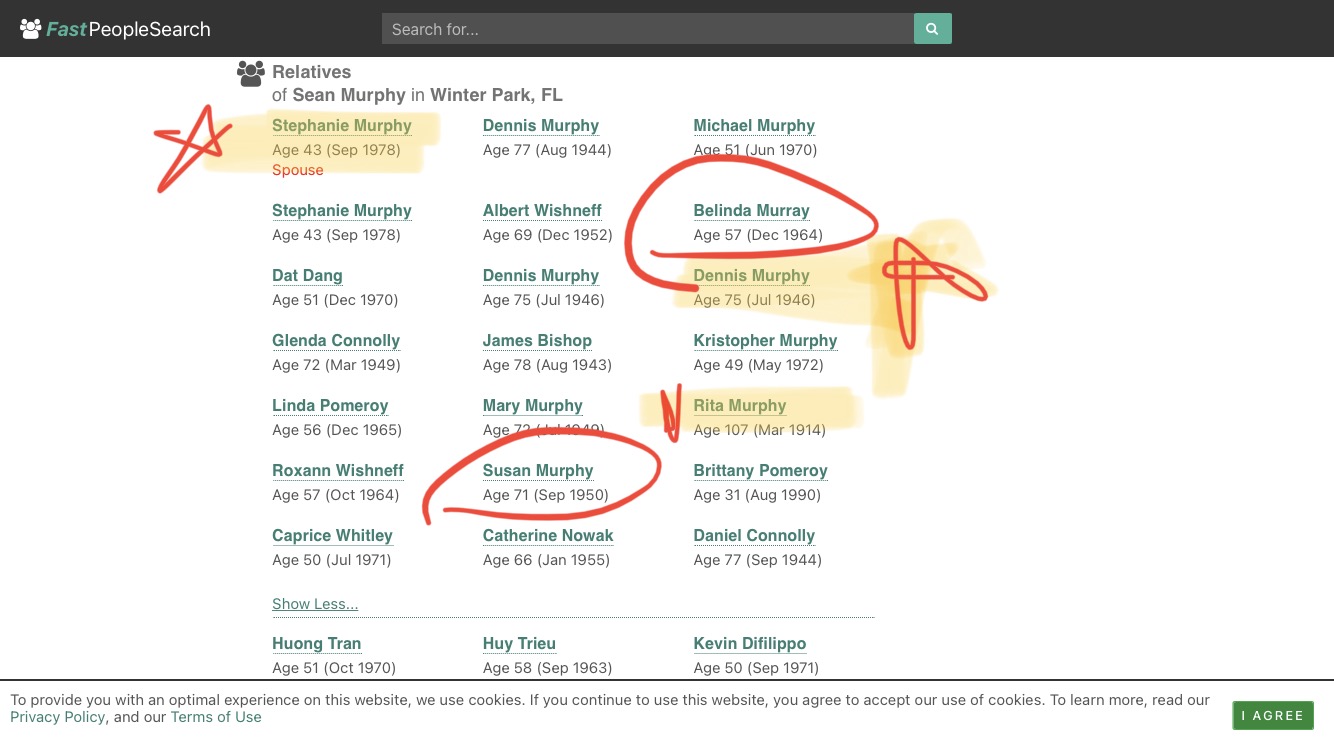
Task: Click the text 'Age 56 (Dec 1965)'
Action: coord(337,430)
